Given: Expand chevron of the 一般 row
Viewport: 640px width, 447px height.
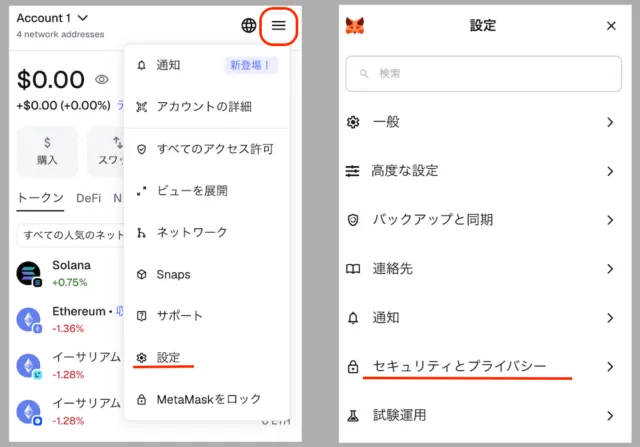Looking at the screenshot, I should [610, 122].
